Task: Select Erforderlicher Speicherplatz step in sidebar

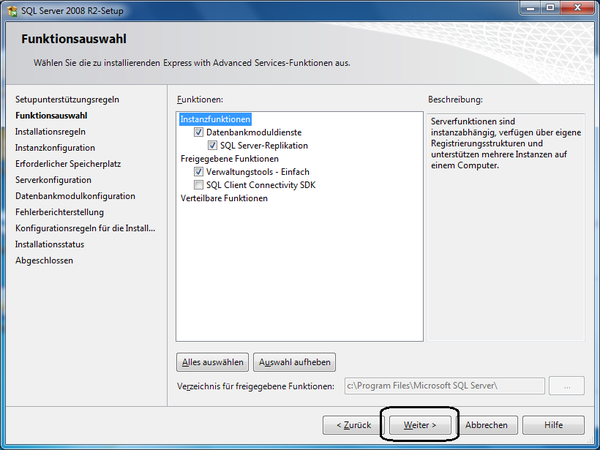Action: 68,164
